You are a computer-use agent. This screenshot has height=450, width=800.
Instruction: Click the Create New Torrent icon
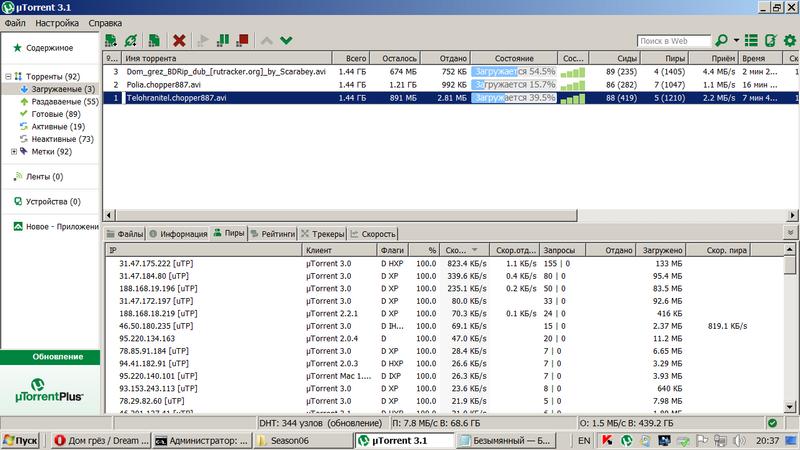click(x=154, y=40)
